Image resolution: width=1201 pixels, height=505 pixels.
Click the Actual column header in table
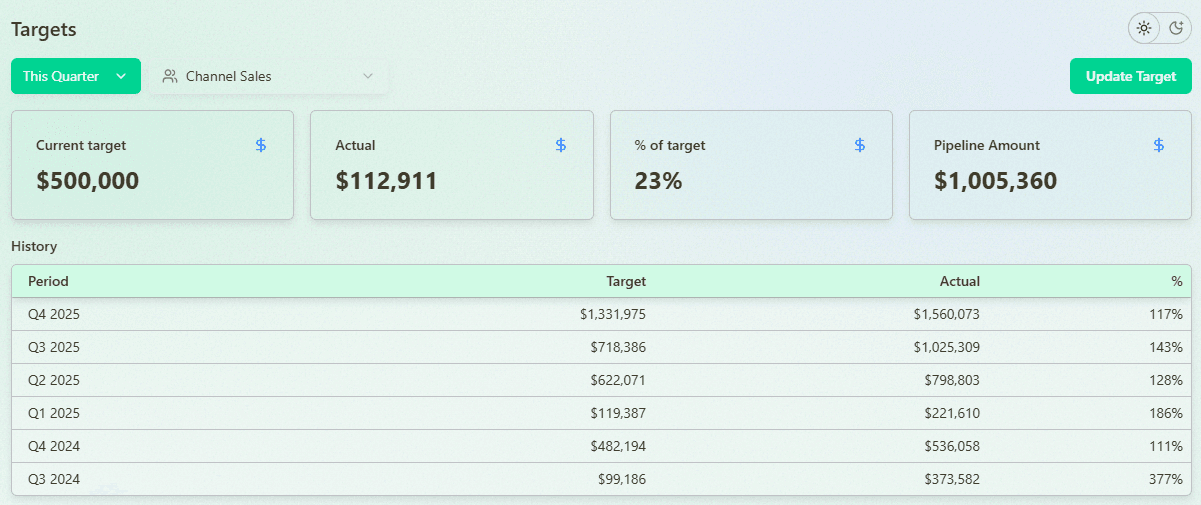pos(960,281)
